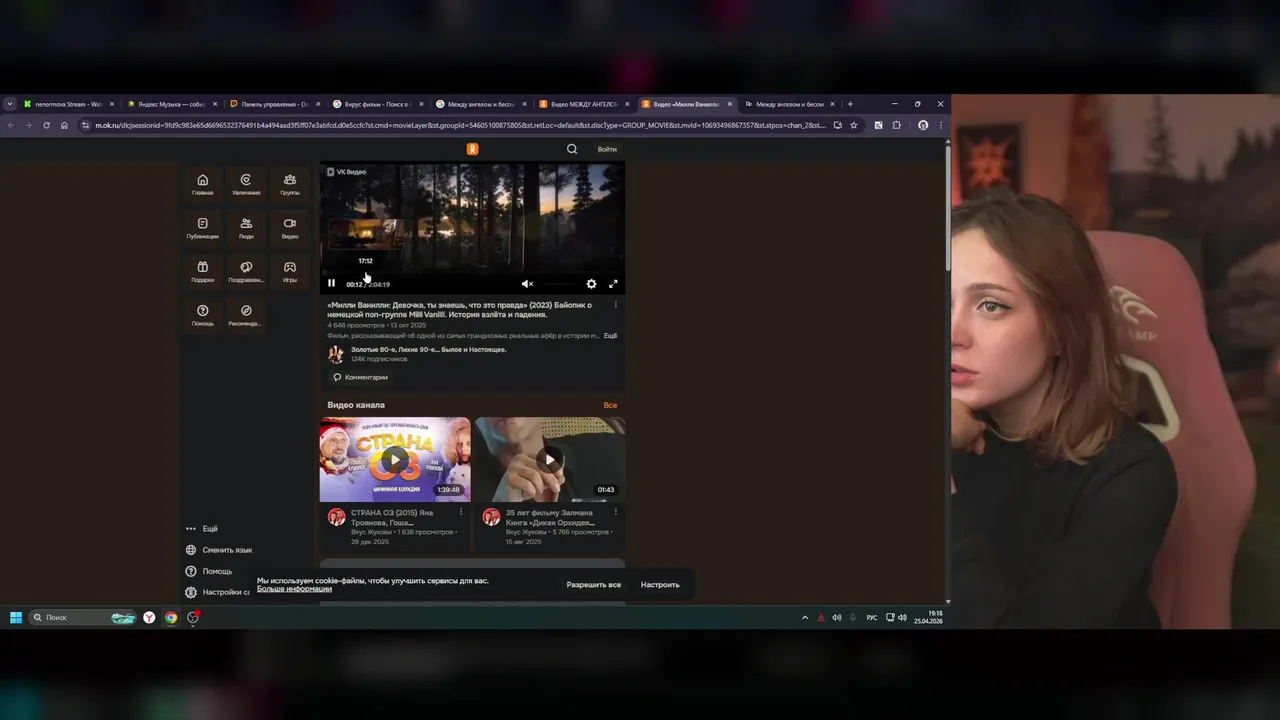Click Настроить cookies button
1280x720 pixels.
pos(660,585)
